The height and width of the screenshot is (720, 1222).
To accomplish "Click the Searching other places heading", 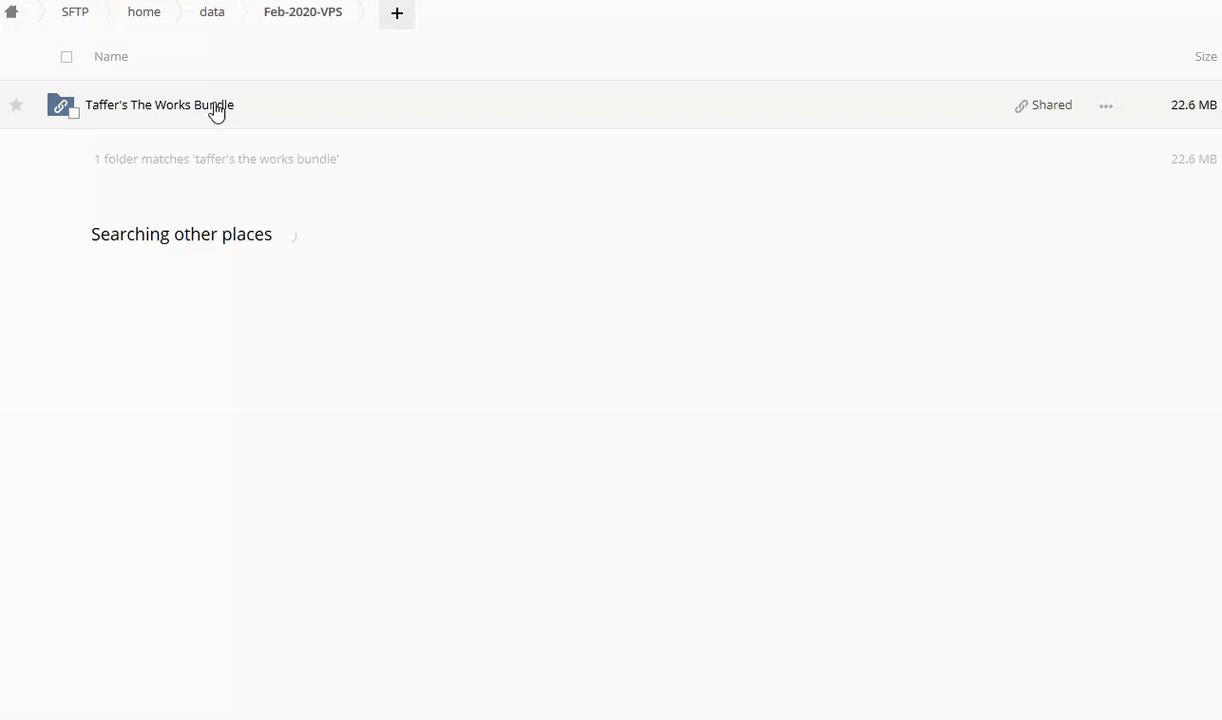I will click(x=181, y=234).
